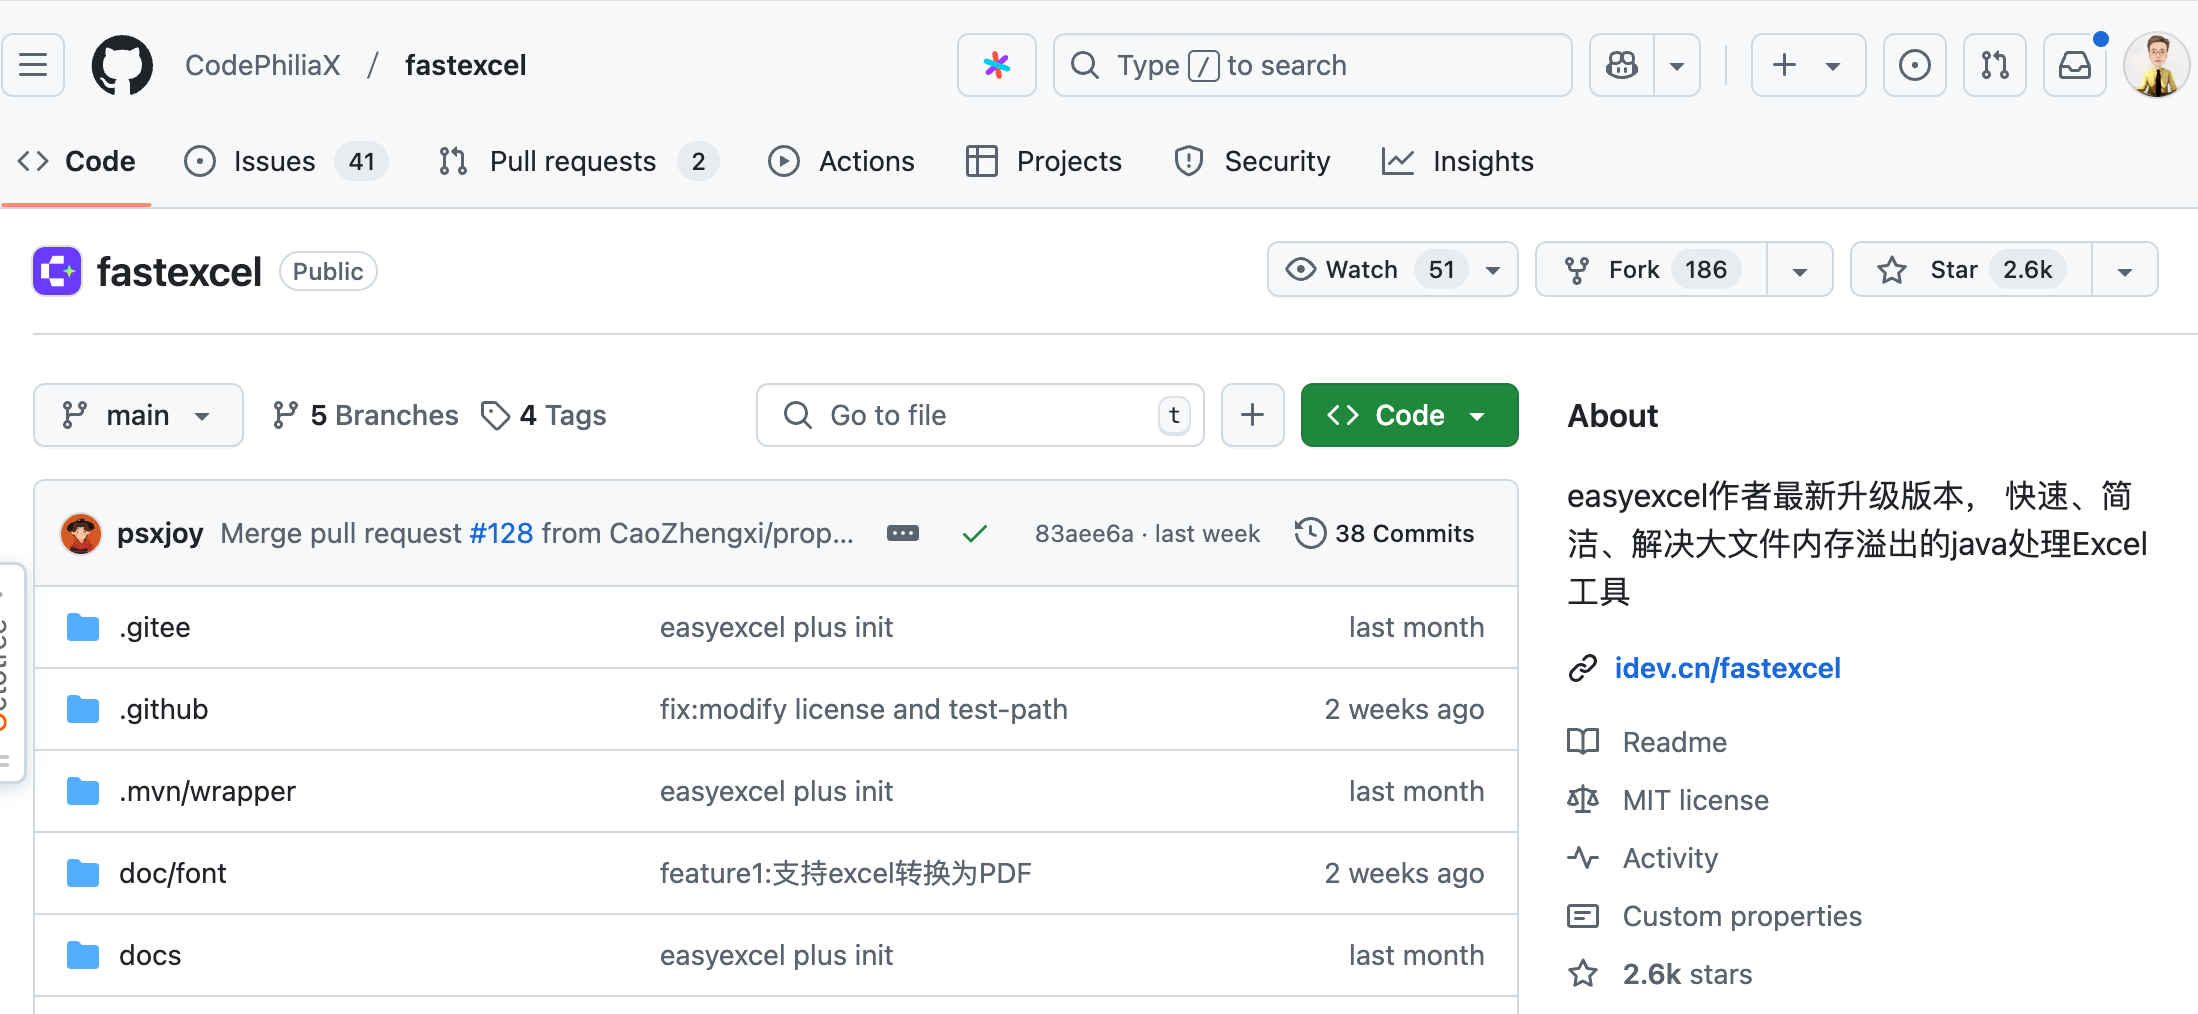Click the fastexcel repository logo icon
2198x1014 pixels.
(x=57, y=271)
